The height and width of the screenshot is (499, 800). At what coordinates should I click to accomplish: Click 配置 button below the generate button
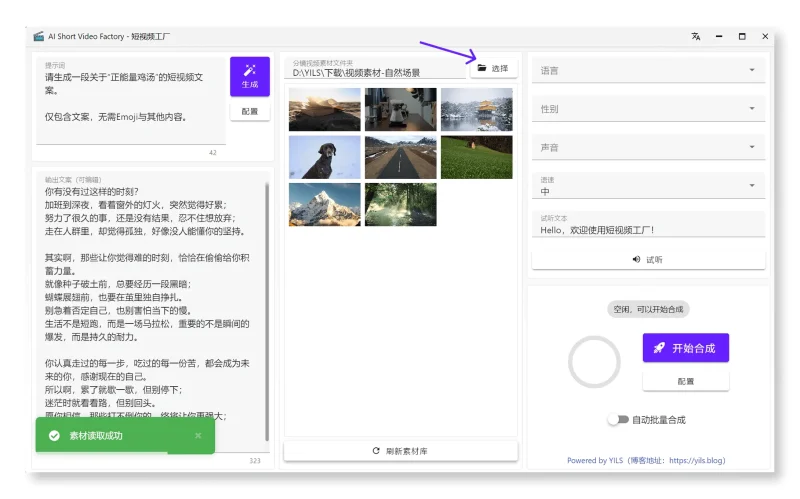[x=249, y=112]
